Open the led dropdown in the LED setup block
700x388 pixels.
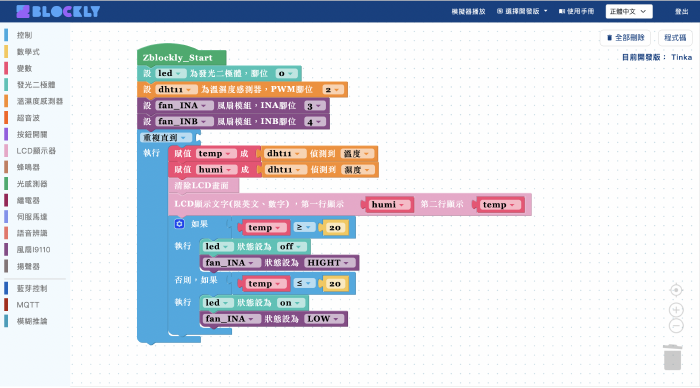click(170, 73)
